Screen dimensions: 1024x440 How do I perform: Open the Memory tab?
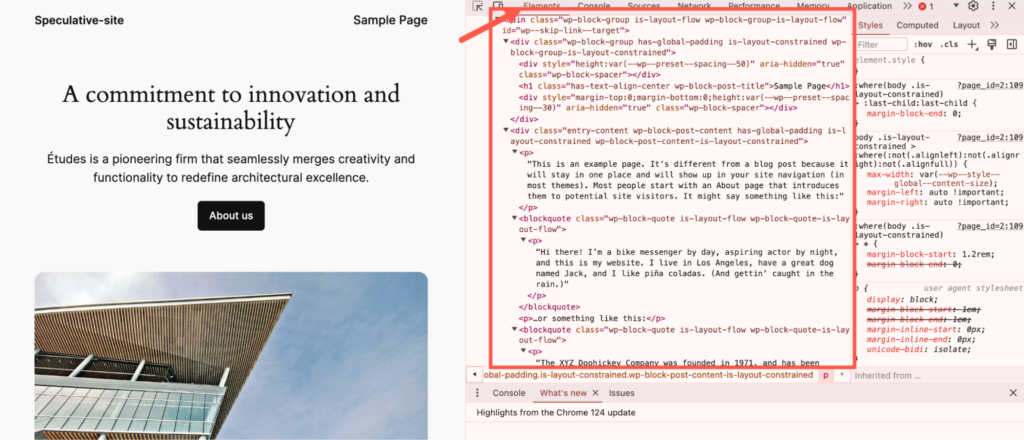(813, 6)
